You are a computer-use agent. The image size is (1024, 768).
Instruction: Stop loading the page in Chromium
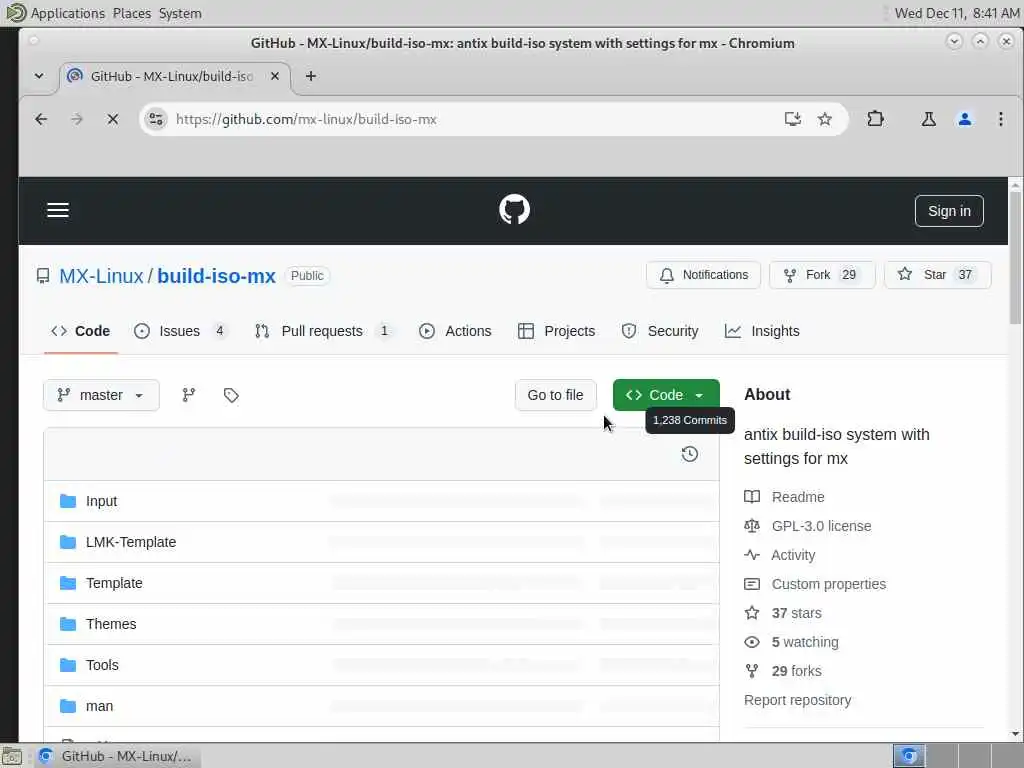coord(112,119)
